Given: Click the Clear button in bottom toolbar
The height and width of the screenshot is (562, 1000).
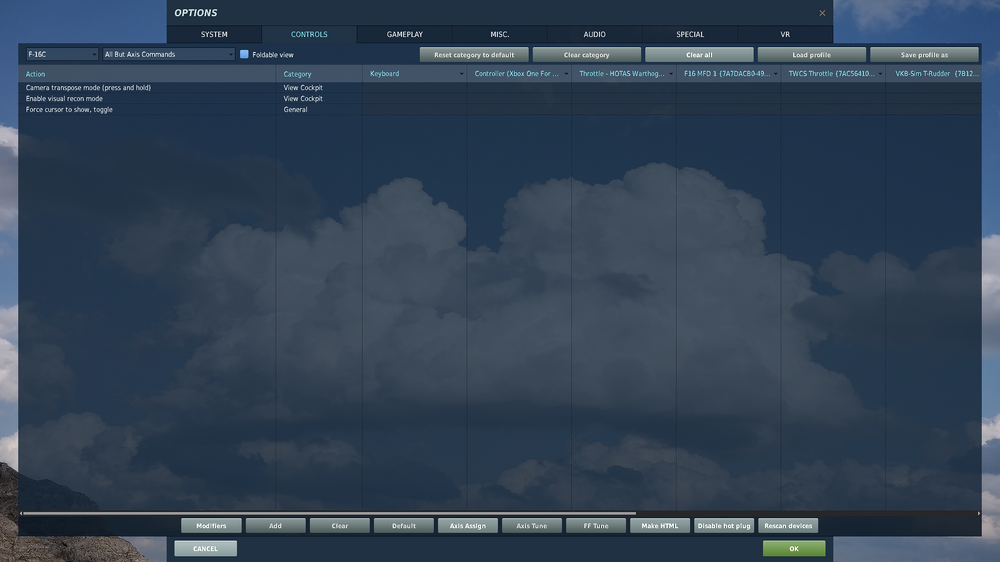Looking at the screenshot, I should (x=339, y=526).
